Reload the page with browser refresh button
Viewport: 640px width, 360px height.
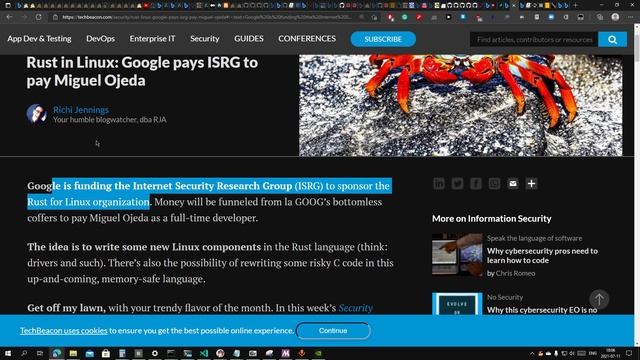click(38, 17)
